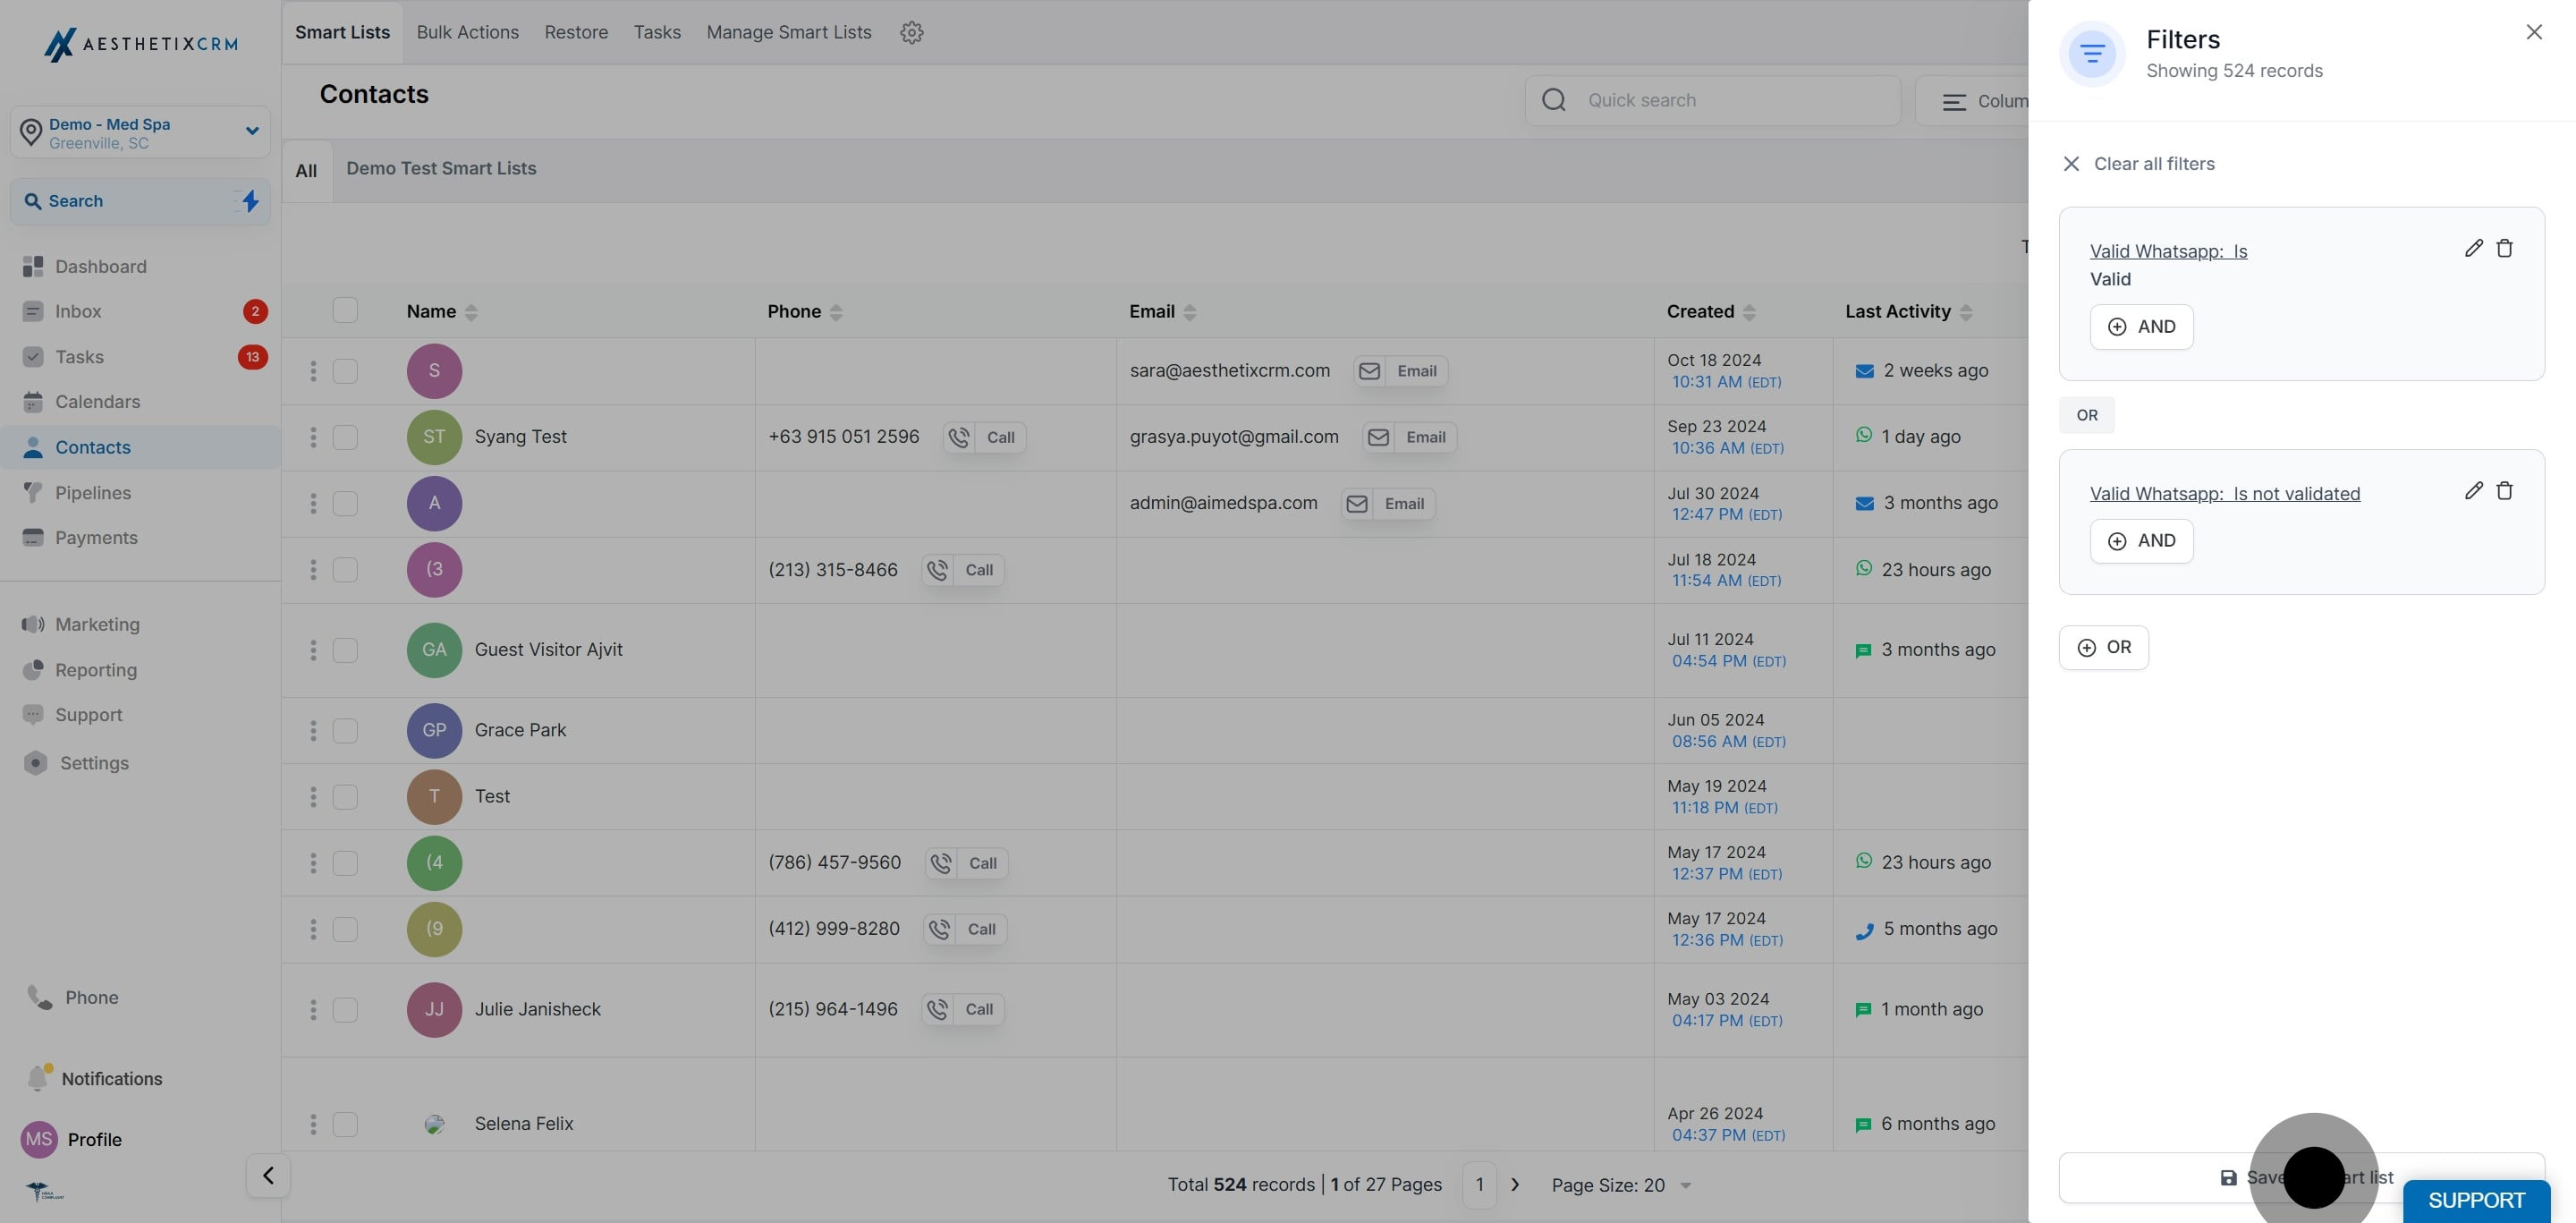Click the lightning bolt quick actions icon
2576x1223 pixels.
(250, 201)
